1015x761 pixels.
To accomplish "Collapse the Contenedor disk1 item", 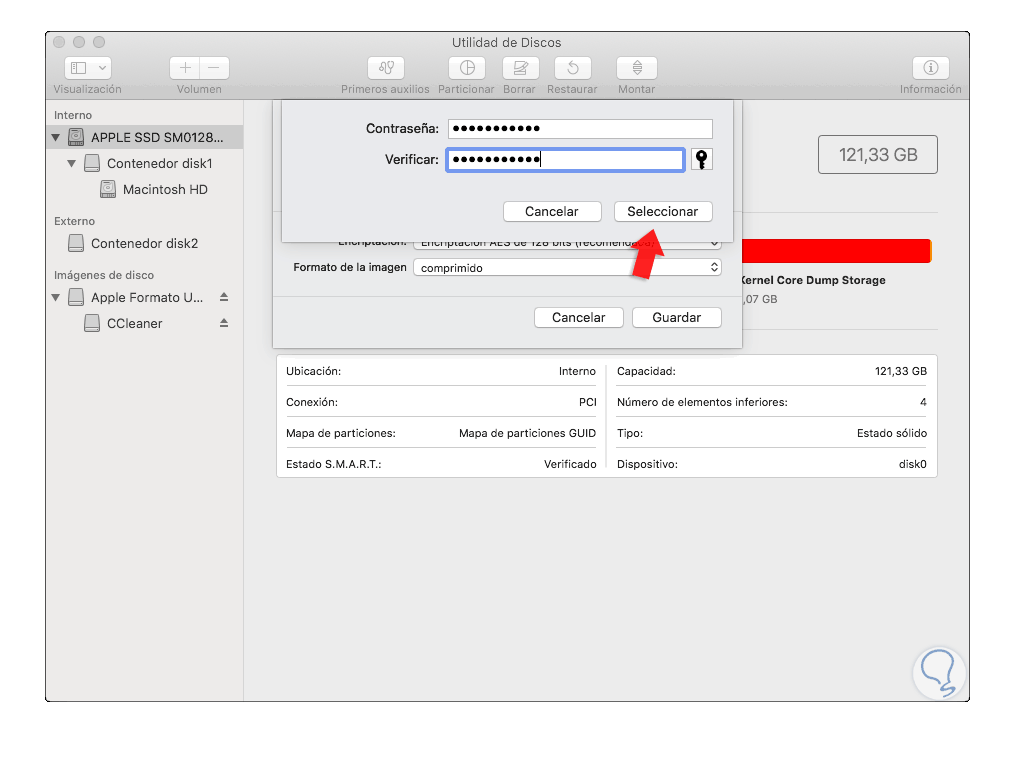I will click(71, 163).
